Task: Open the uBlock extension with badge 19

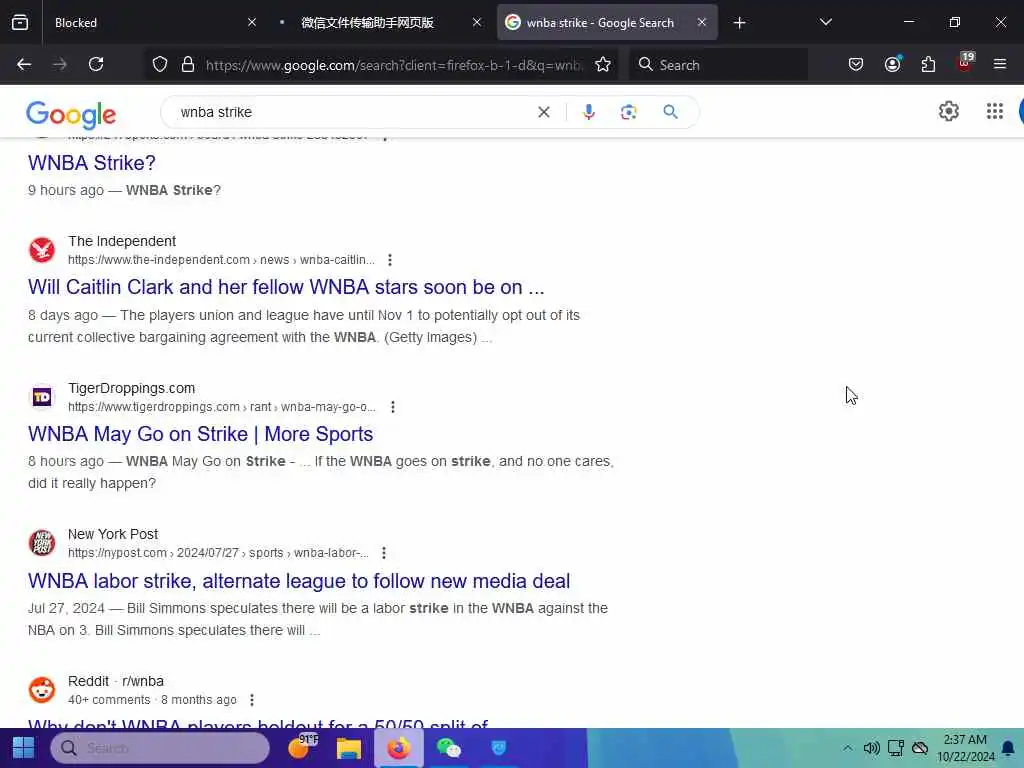Action: (x=965, y=63)
